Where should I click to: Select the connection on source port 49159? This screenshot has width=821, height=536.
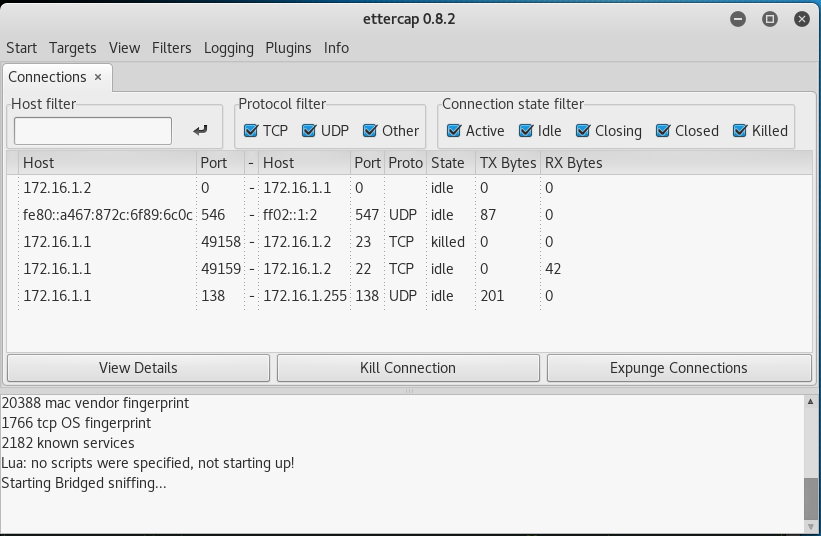pyautogui.click(x=409, y=269)
